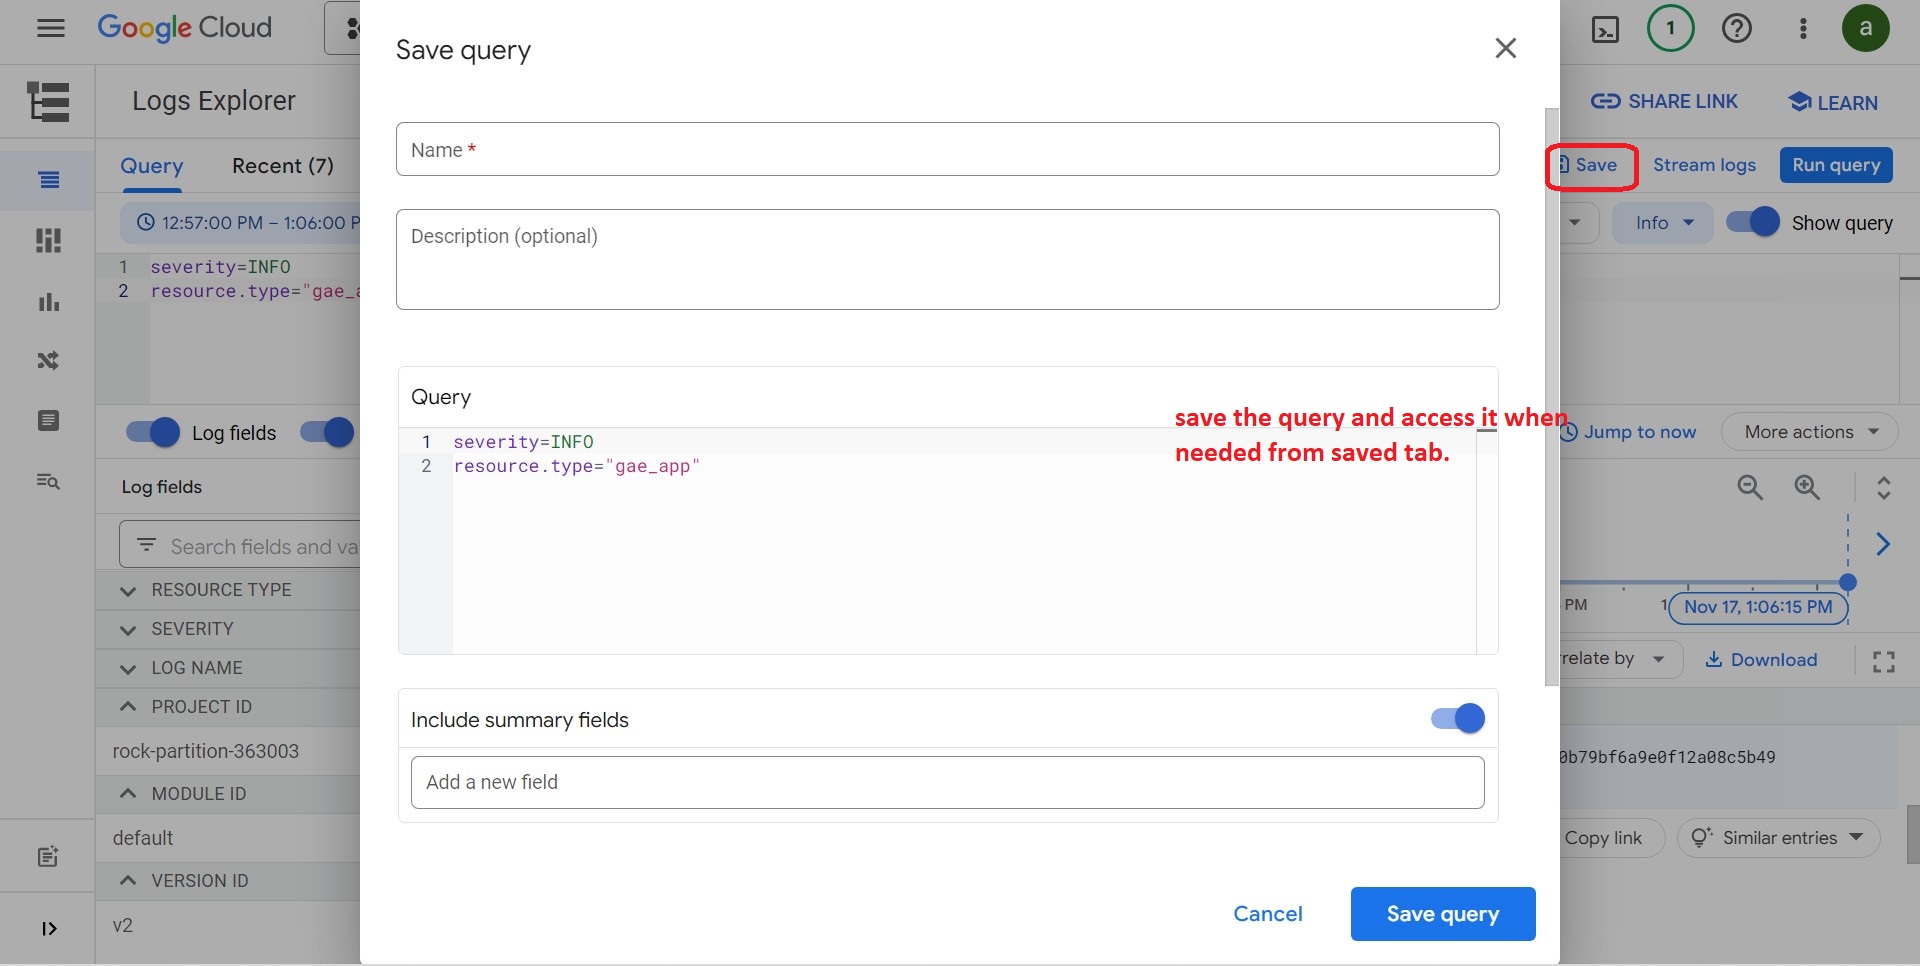Screen dimensions: 1920x966
Task: Toggle the Show query switch
Action: click(1753, 222)
